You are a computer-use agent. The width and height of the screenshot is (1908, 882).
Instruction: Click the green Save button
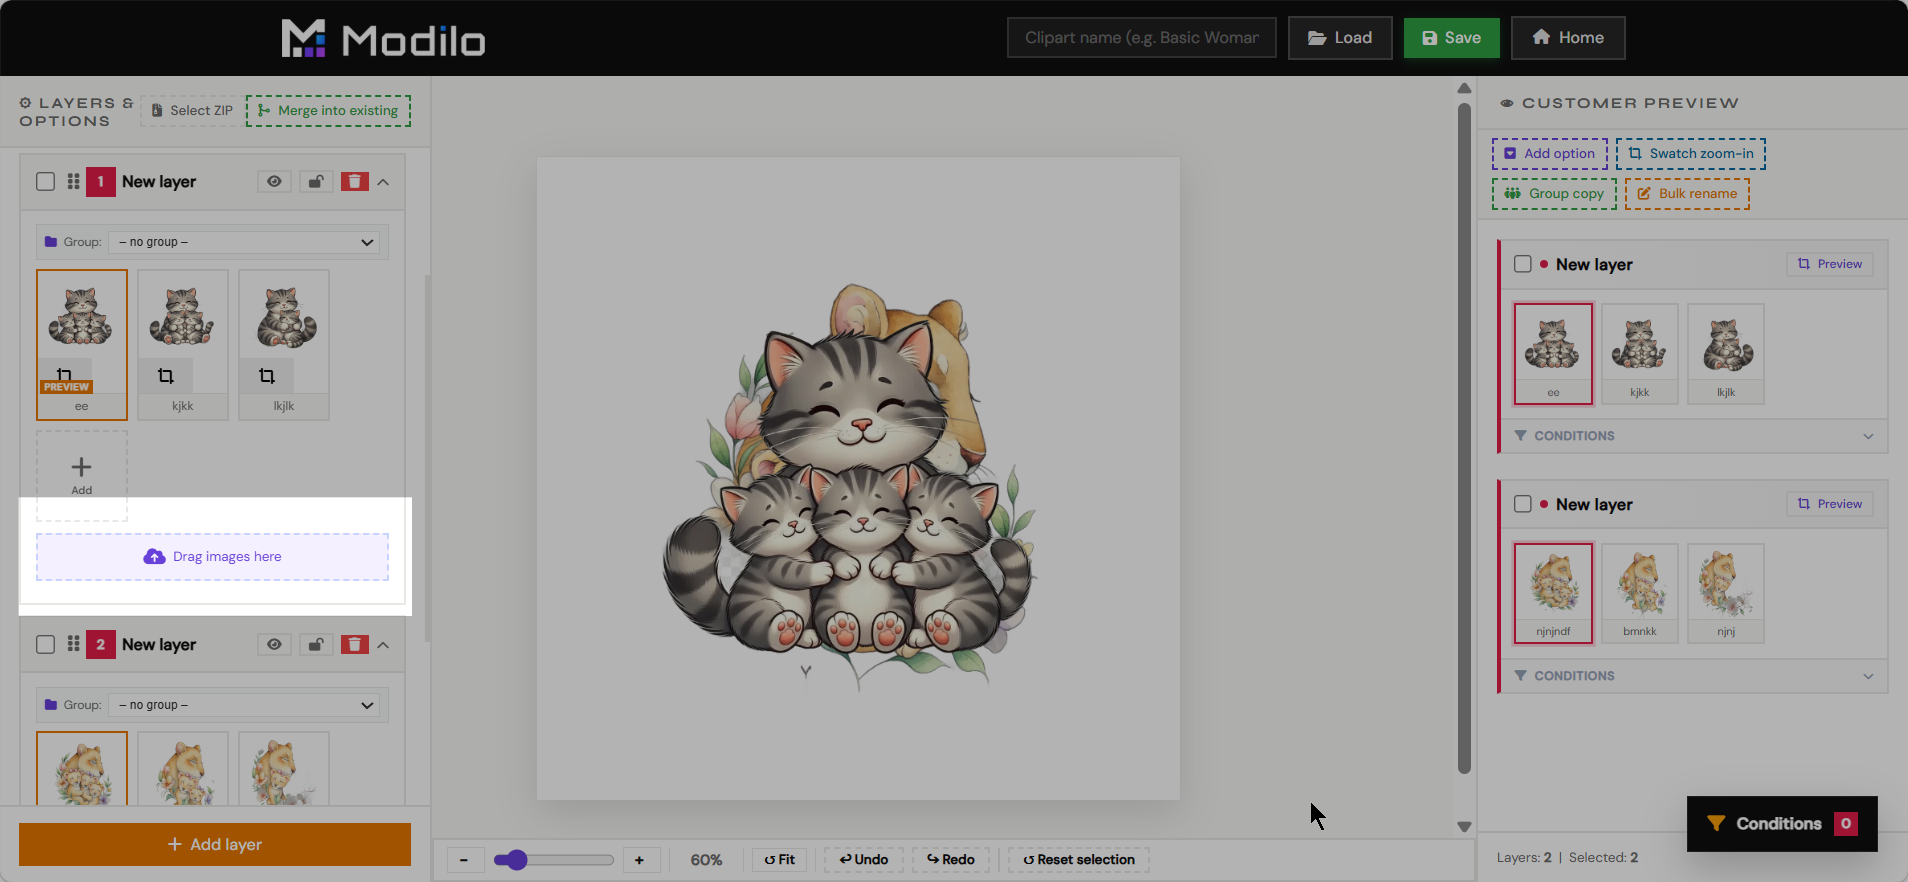[1451, 38]
